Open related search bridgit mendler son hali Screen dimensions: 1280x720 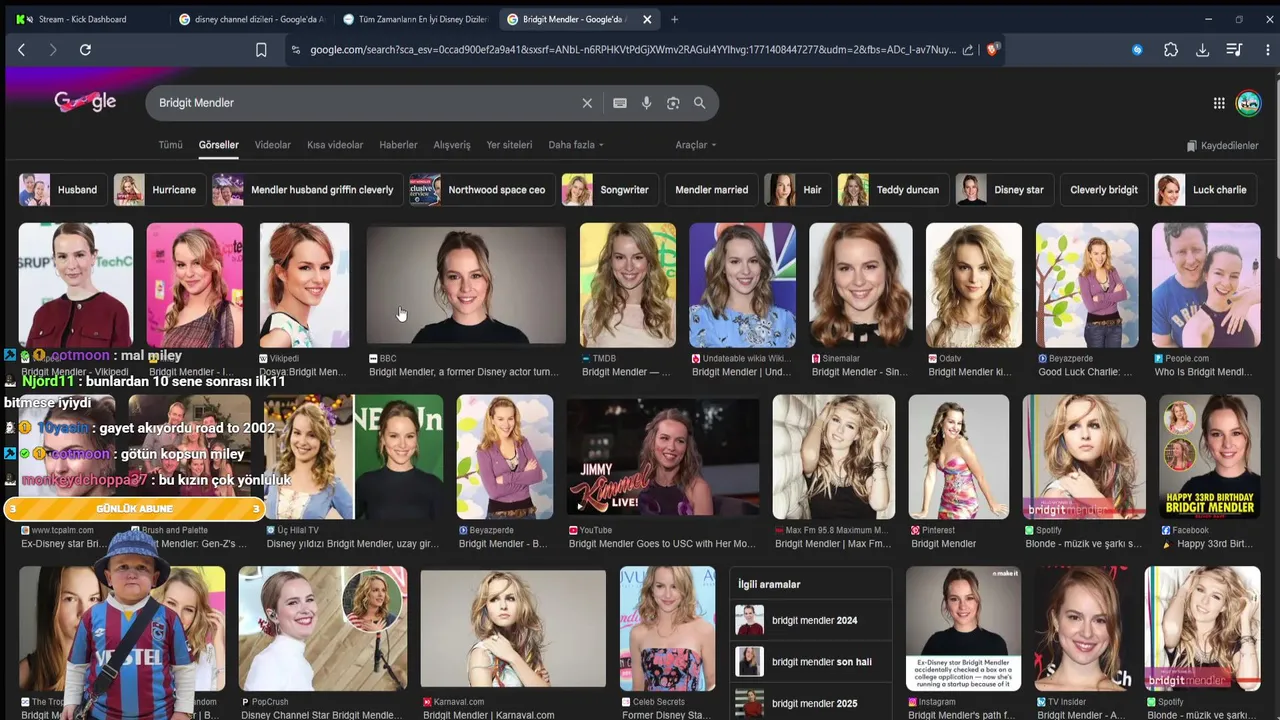point(811,662)
